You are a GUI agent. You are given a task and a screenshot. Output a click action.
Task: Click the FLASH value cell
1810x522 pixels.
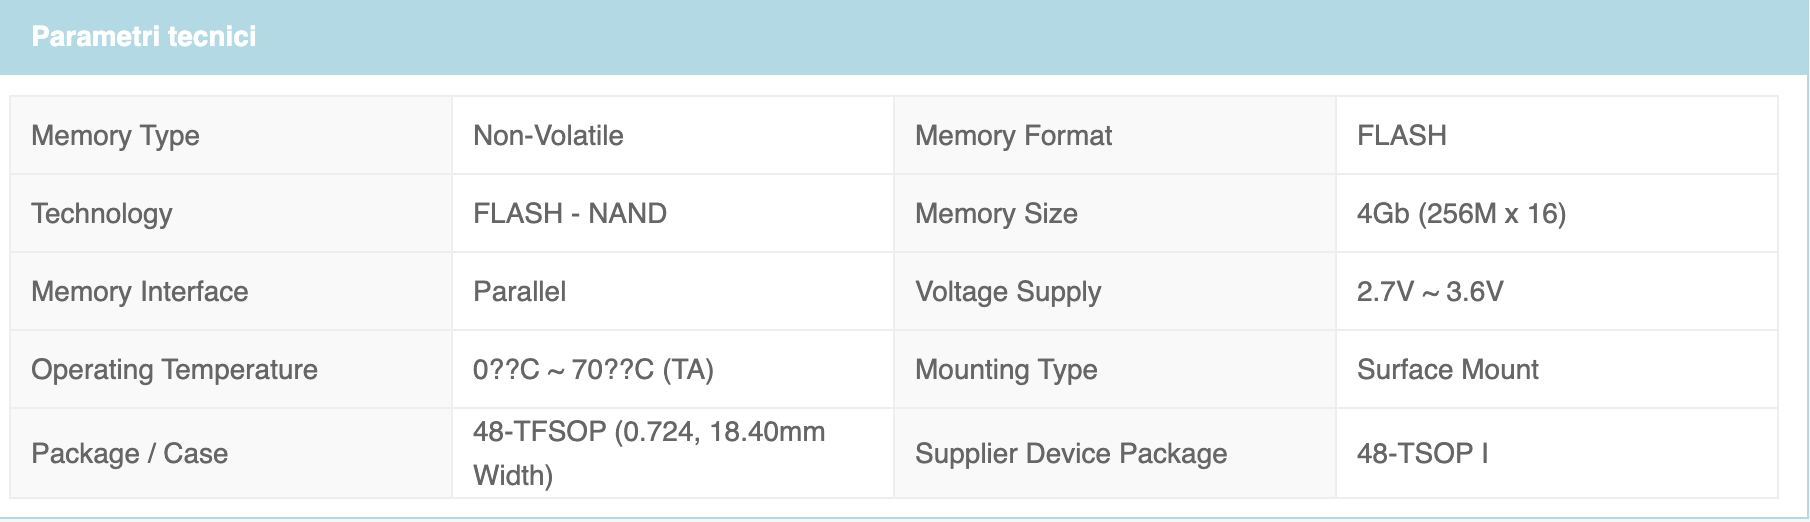pos(1556,135)
